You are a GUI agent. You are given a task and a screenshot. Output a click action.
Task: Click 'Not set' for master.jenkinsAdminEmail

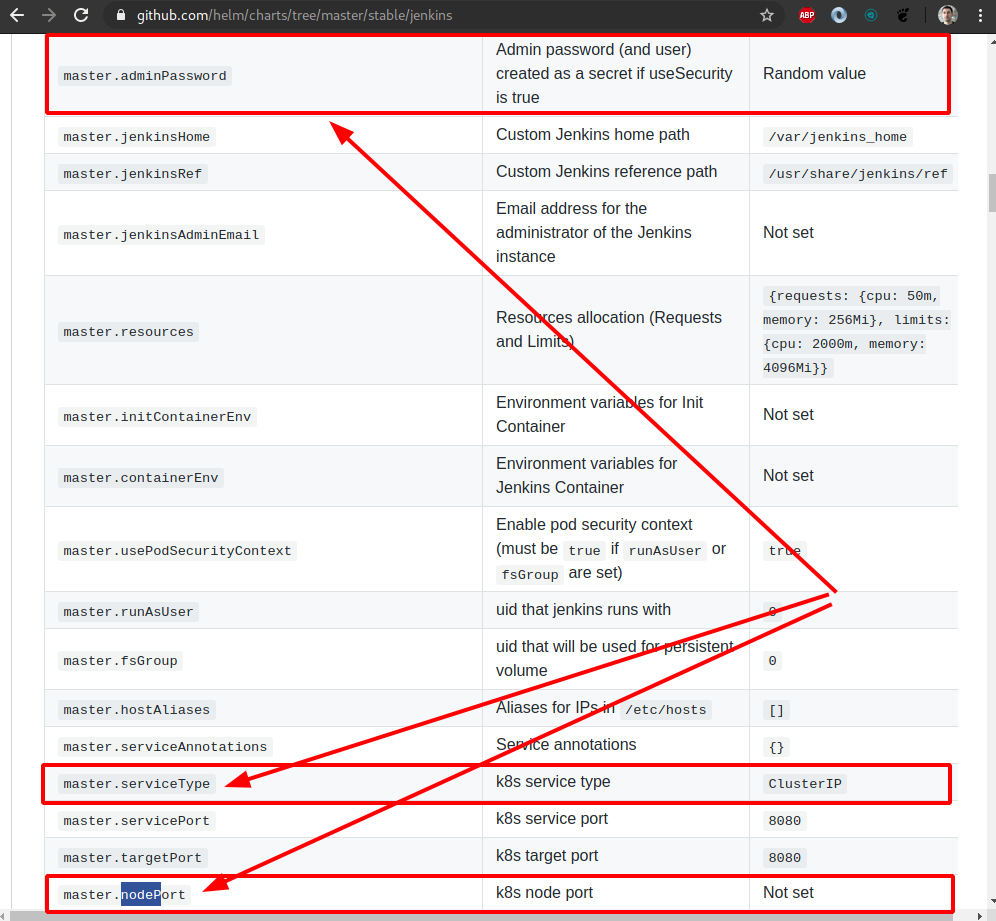[x=788, y=232]
